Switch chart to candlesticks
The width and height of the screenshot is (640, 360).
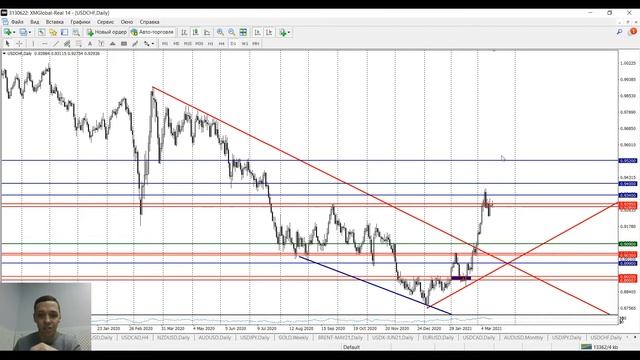click(x=196, y=32)
